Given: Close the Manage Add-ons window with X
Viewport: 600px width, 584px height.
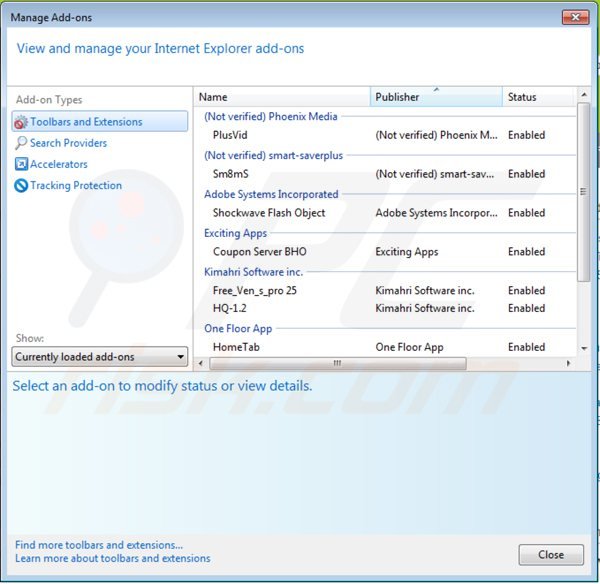Looking at the screenshot, I should click(x=575, y=17).
